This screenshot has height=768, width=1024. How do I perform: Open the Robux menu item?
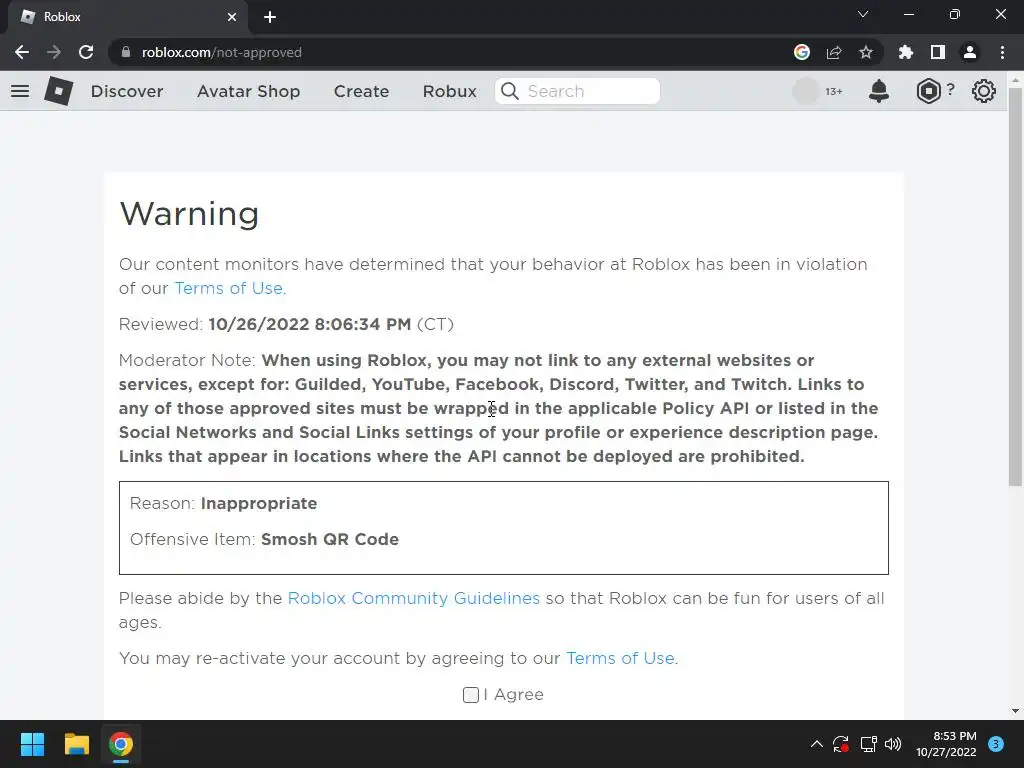[450, 91]
